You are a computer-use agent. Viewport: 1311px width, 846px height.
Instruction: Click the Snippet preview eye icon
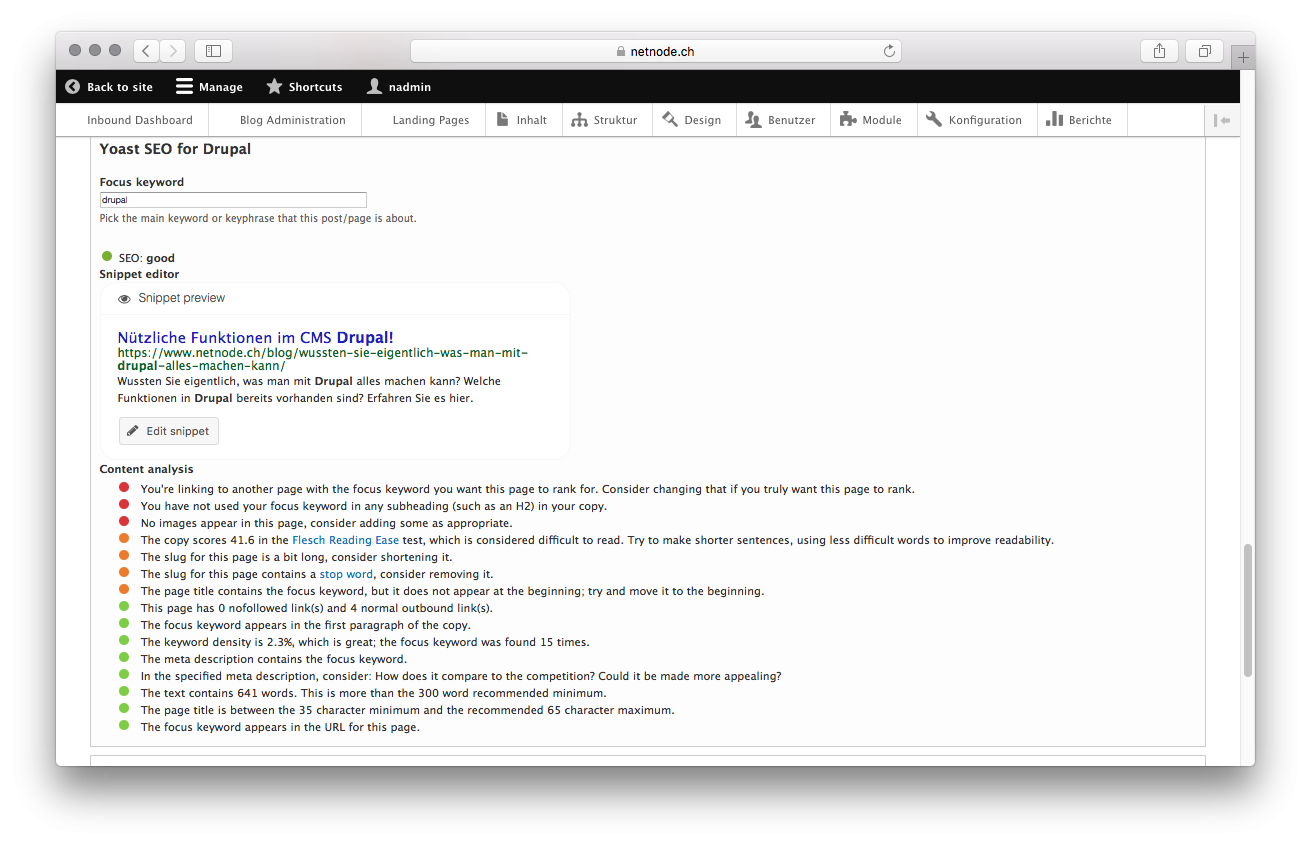[124, 299]
